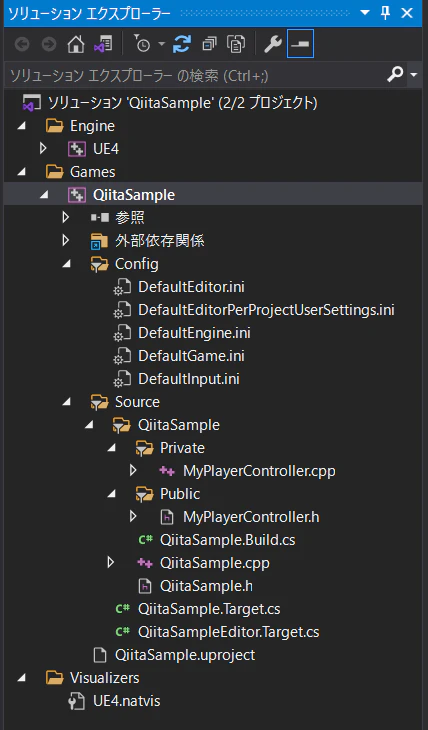Click the Engine folder icon
This screenshot has height=730, width=428.
click(x=54, y=126)
